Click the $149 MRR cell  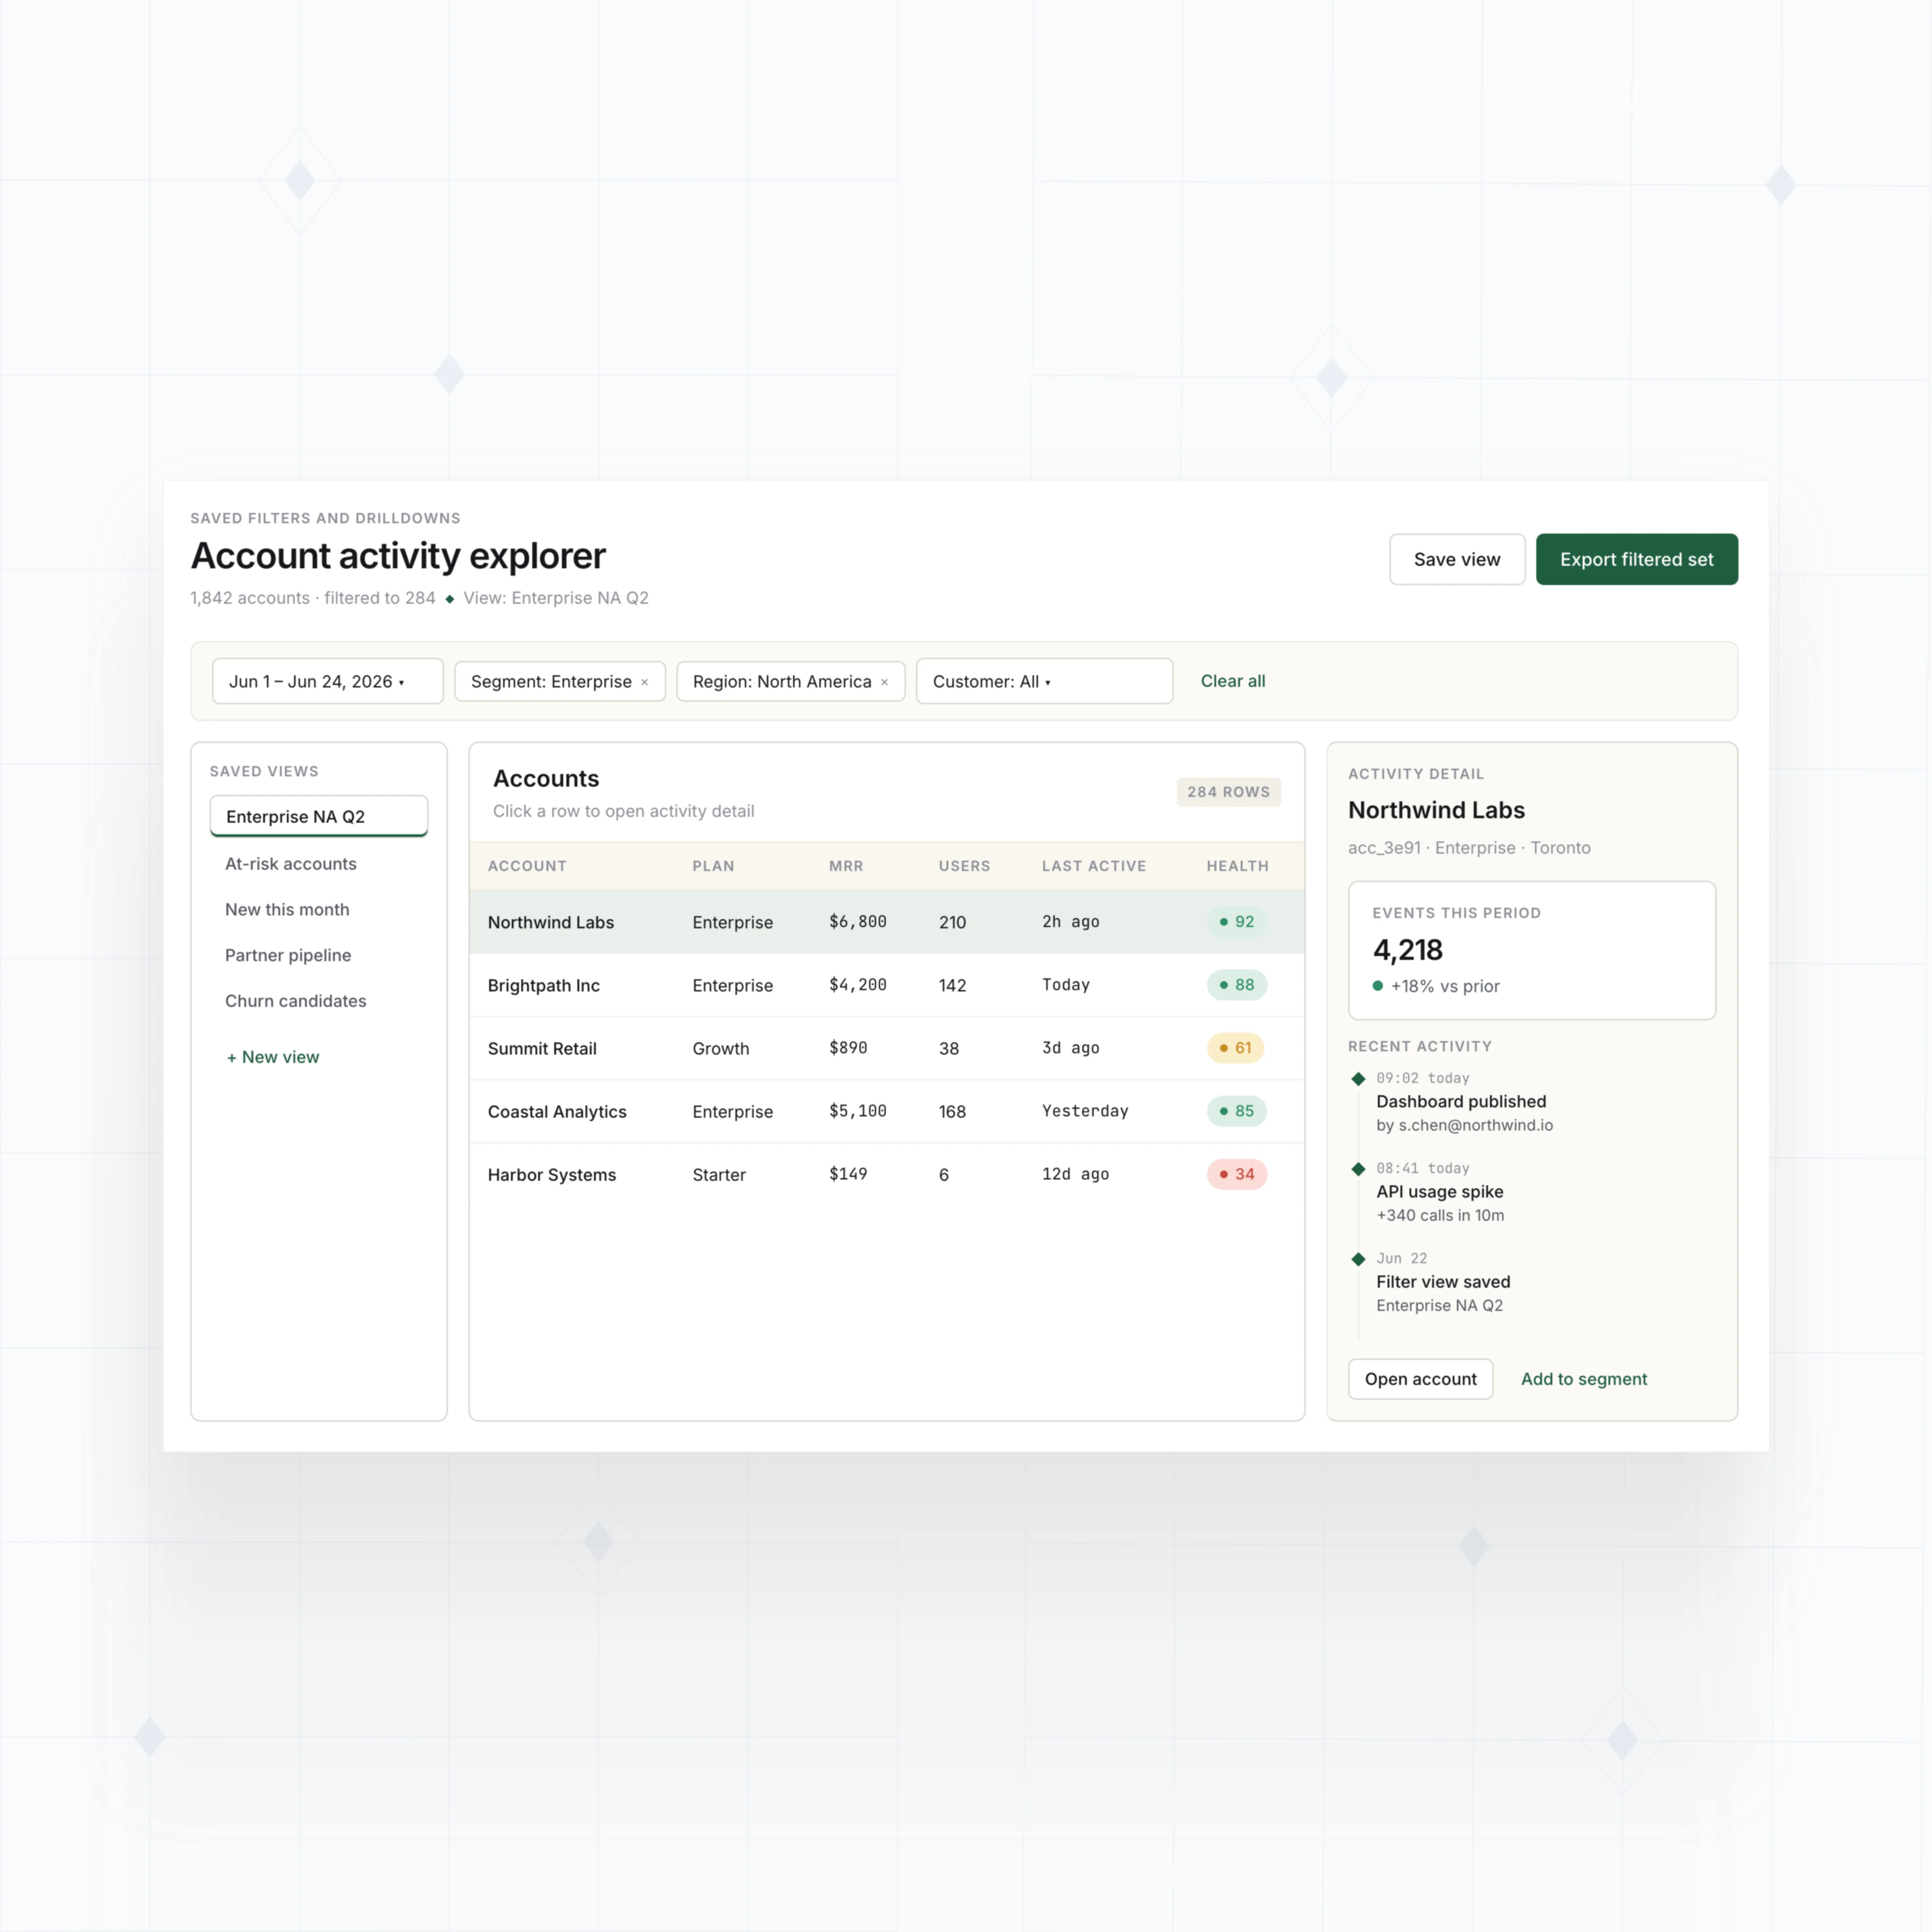tap(848, 1174)
